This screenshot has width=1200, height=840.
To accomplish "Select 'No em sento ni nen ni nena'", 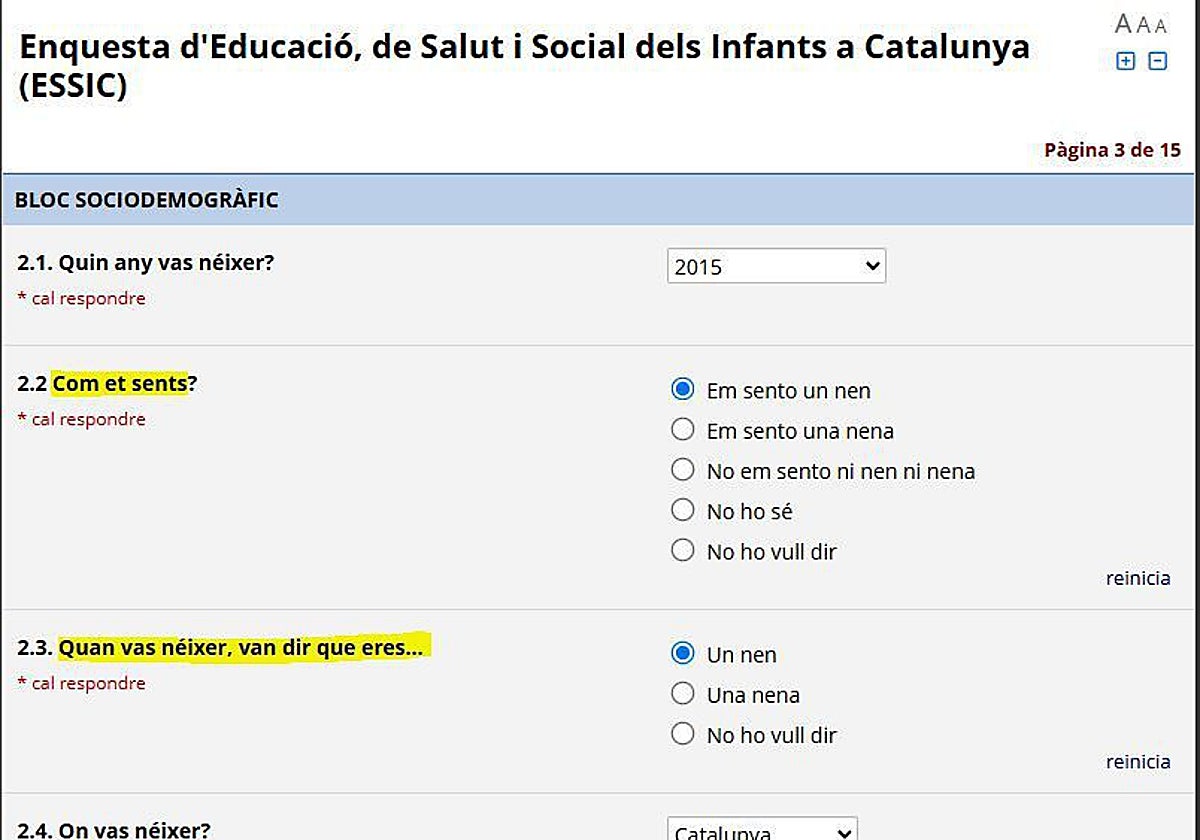I will tap(683, 469).
